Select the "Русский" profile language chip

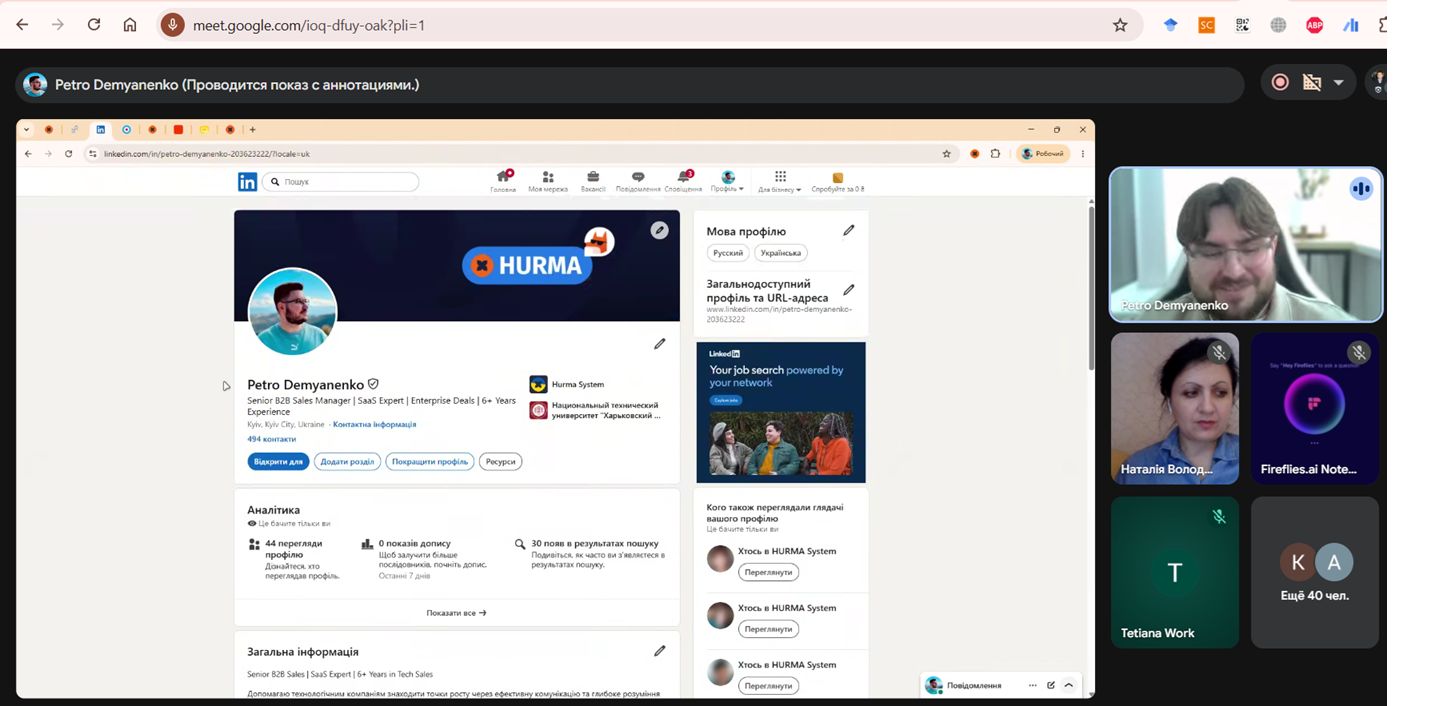click(x=728, y=253)
